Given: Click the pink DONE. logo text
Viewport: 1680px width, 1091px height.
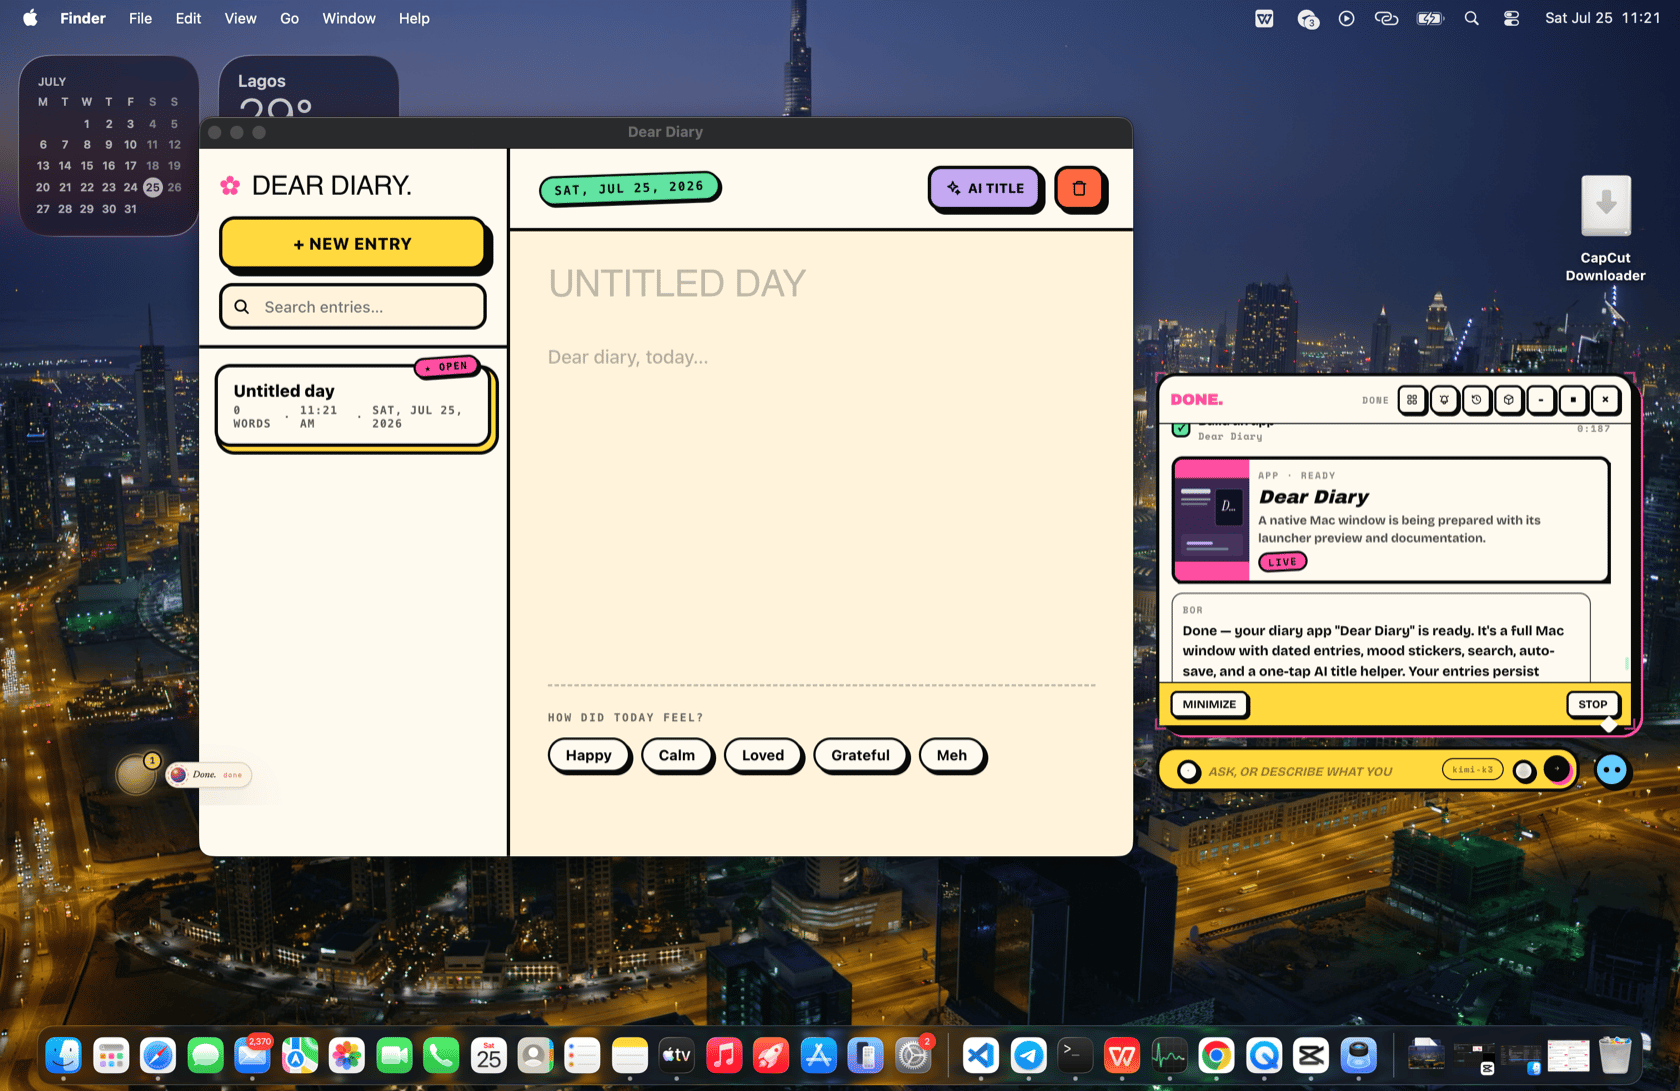Looking at the screenshot, I should (1196, 399).
